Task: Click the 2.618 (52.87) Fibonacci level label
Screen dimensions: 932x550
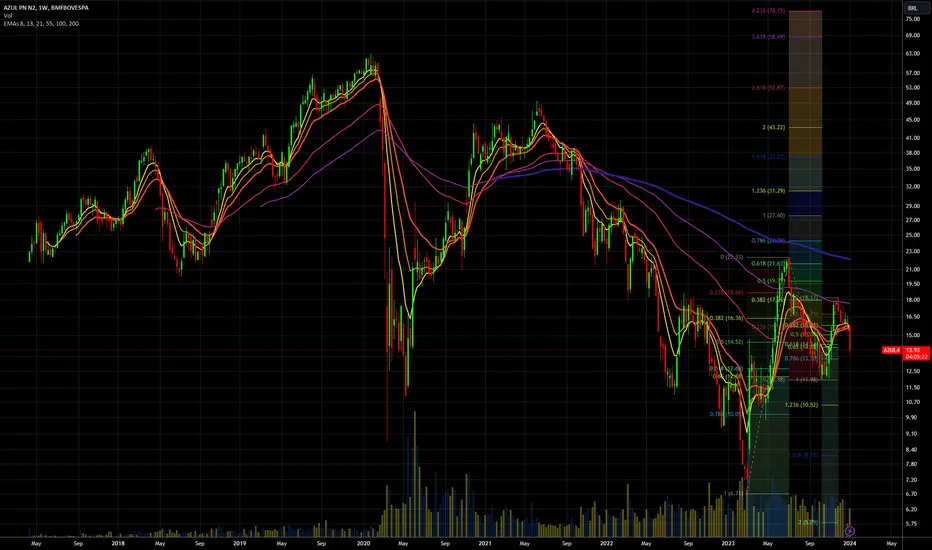Action: tap(768, 87)
